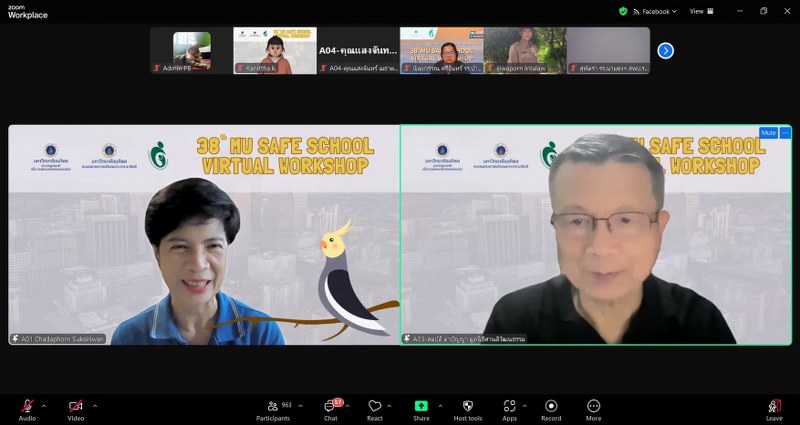Open three-dot options on speaker tile
Viewport: 800px width, 425px height.
point(785,133)
